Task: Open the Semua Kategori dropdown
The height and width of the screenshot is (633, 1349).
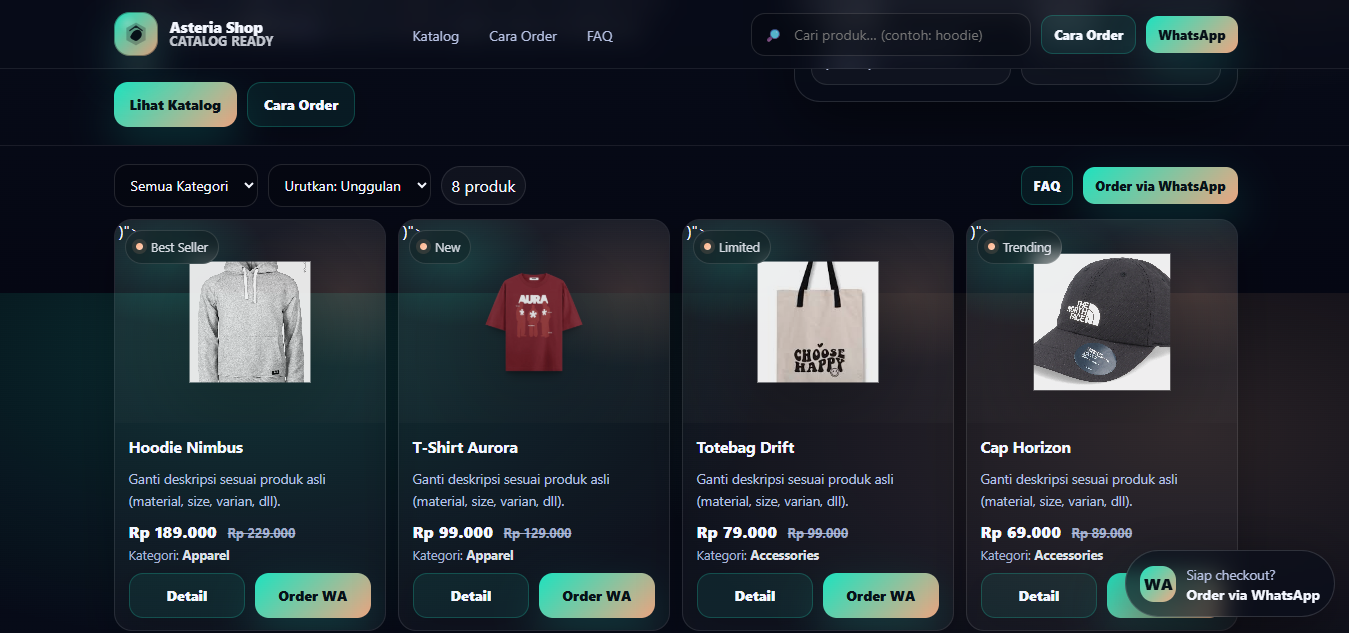Action: tap(185, 185)
